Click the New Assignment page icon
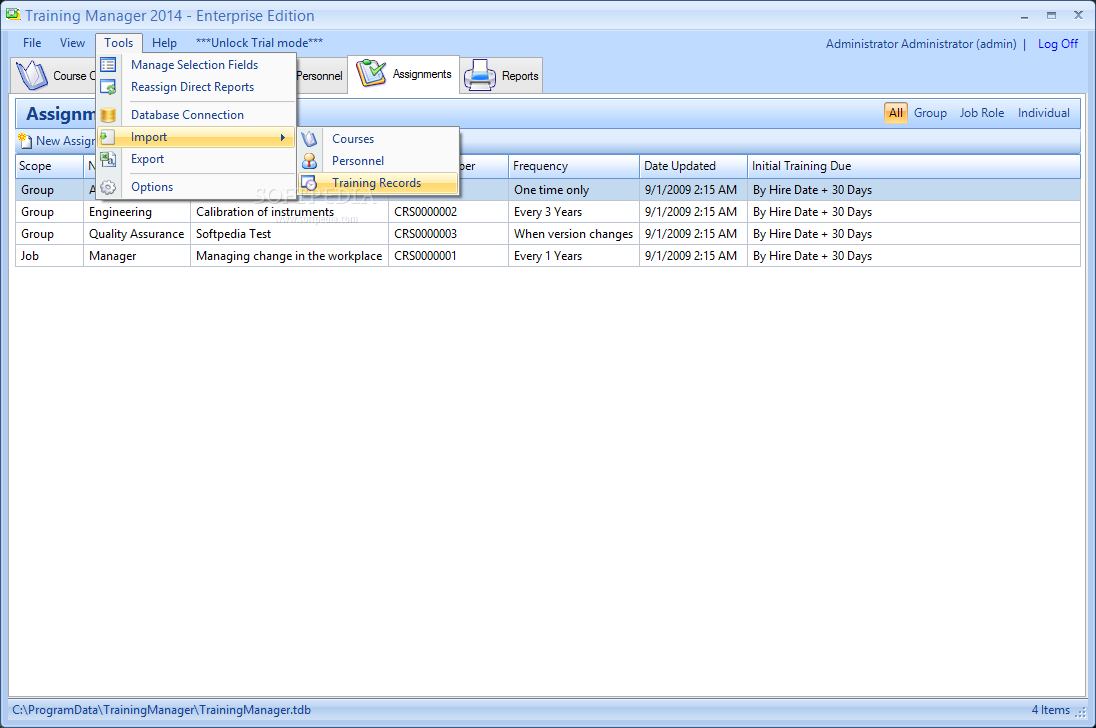The image size is (1096, 728). click(x=25, y=141)
